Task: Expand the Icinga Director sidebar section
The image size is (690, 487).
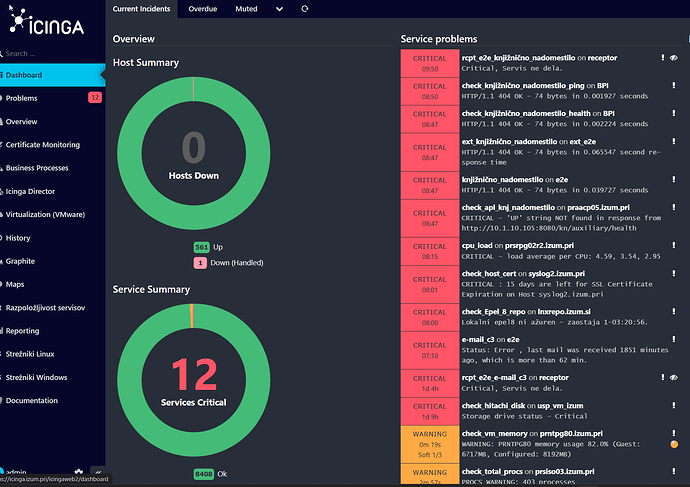Action: point(31,191)
